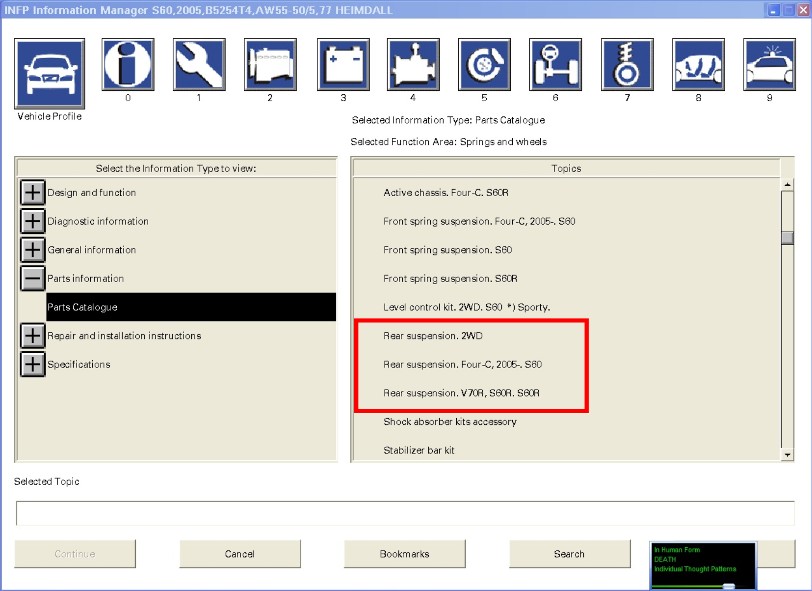This screenshot has width=812, height=591.
Task: Choose the Stabilizer bar kit topic
Action: [419, 451]
